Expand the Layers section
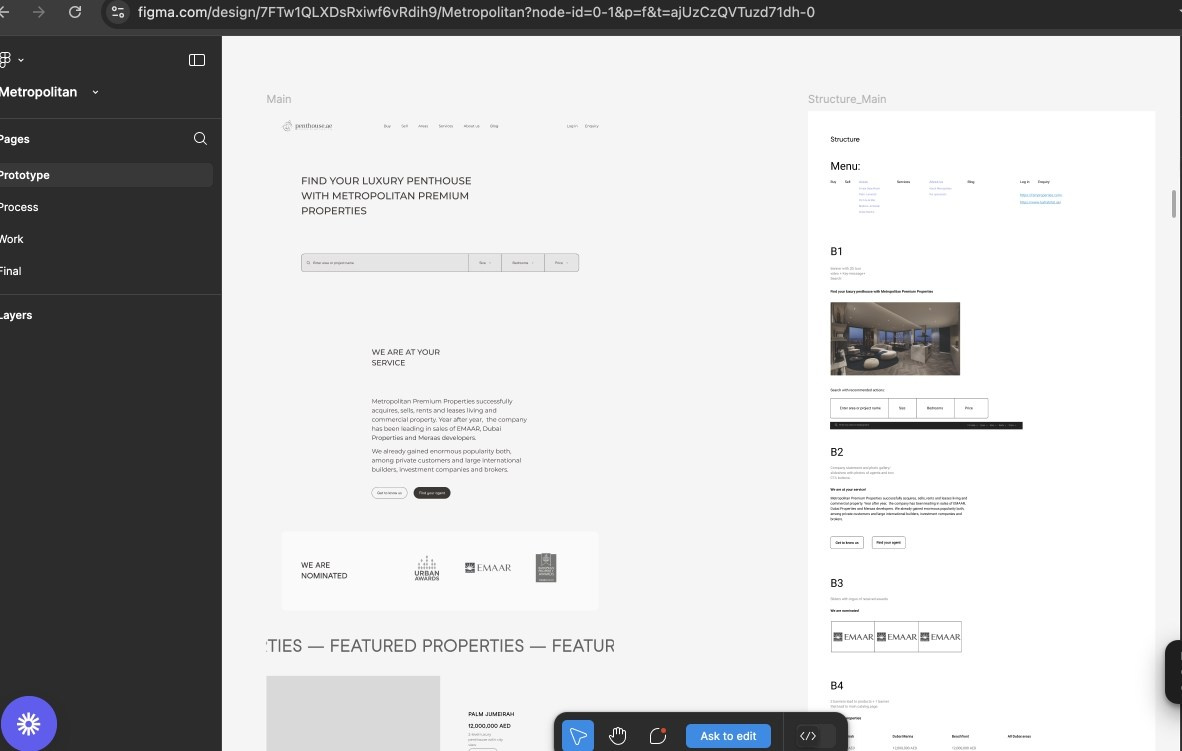This screenshot has width=1182, height=751. click(x=16, y=314)
